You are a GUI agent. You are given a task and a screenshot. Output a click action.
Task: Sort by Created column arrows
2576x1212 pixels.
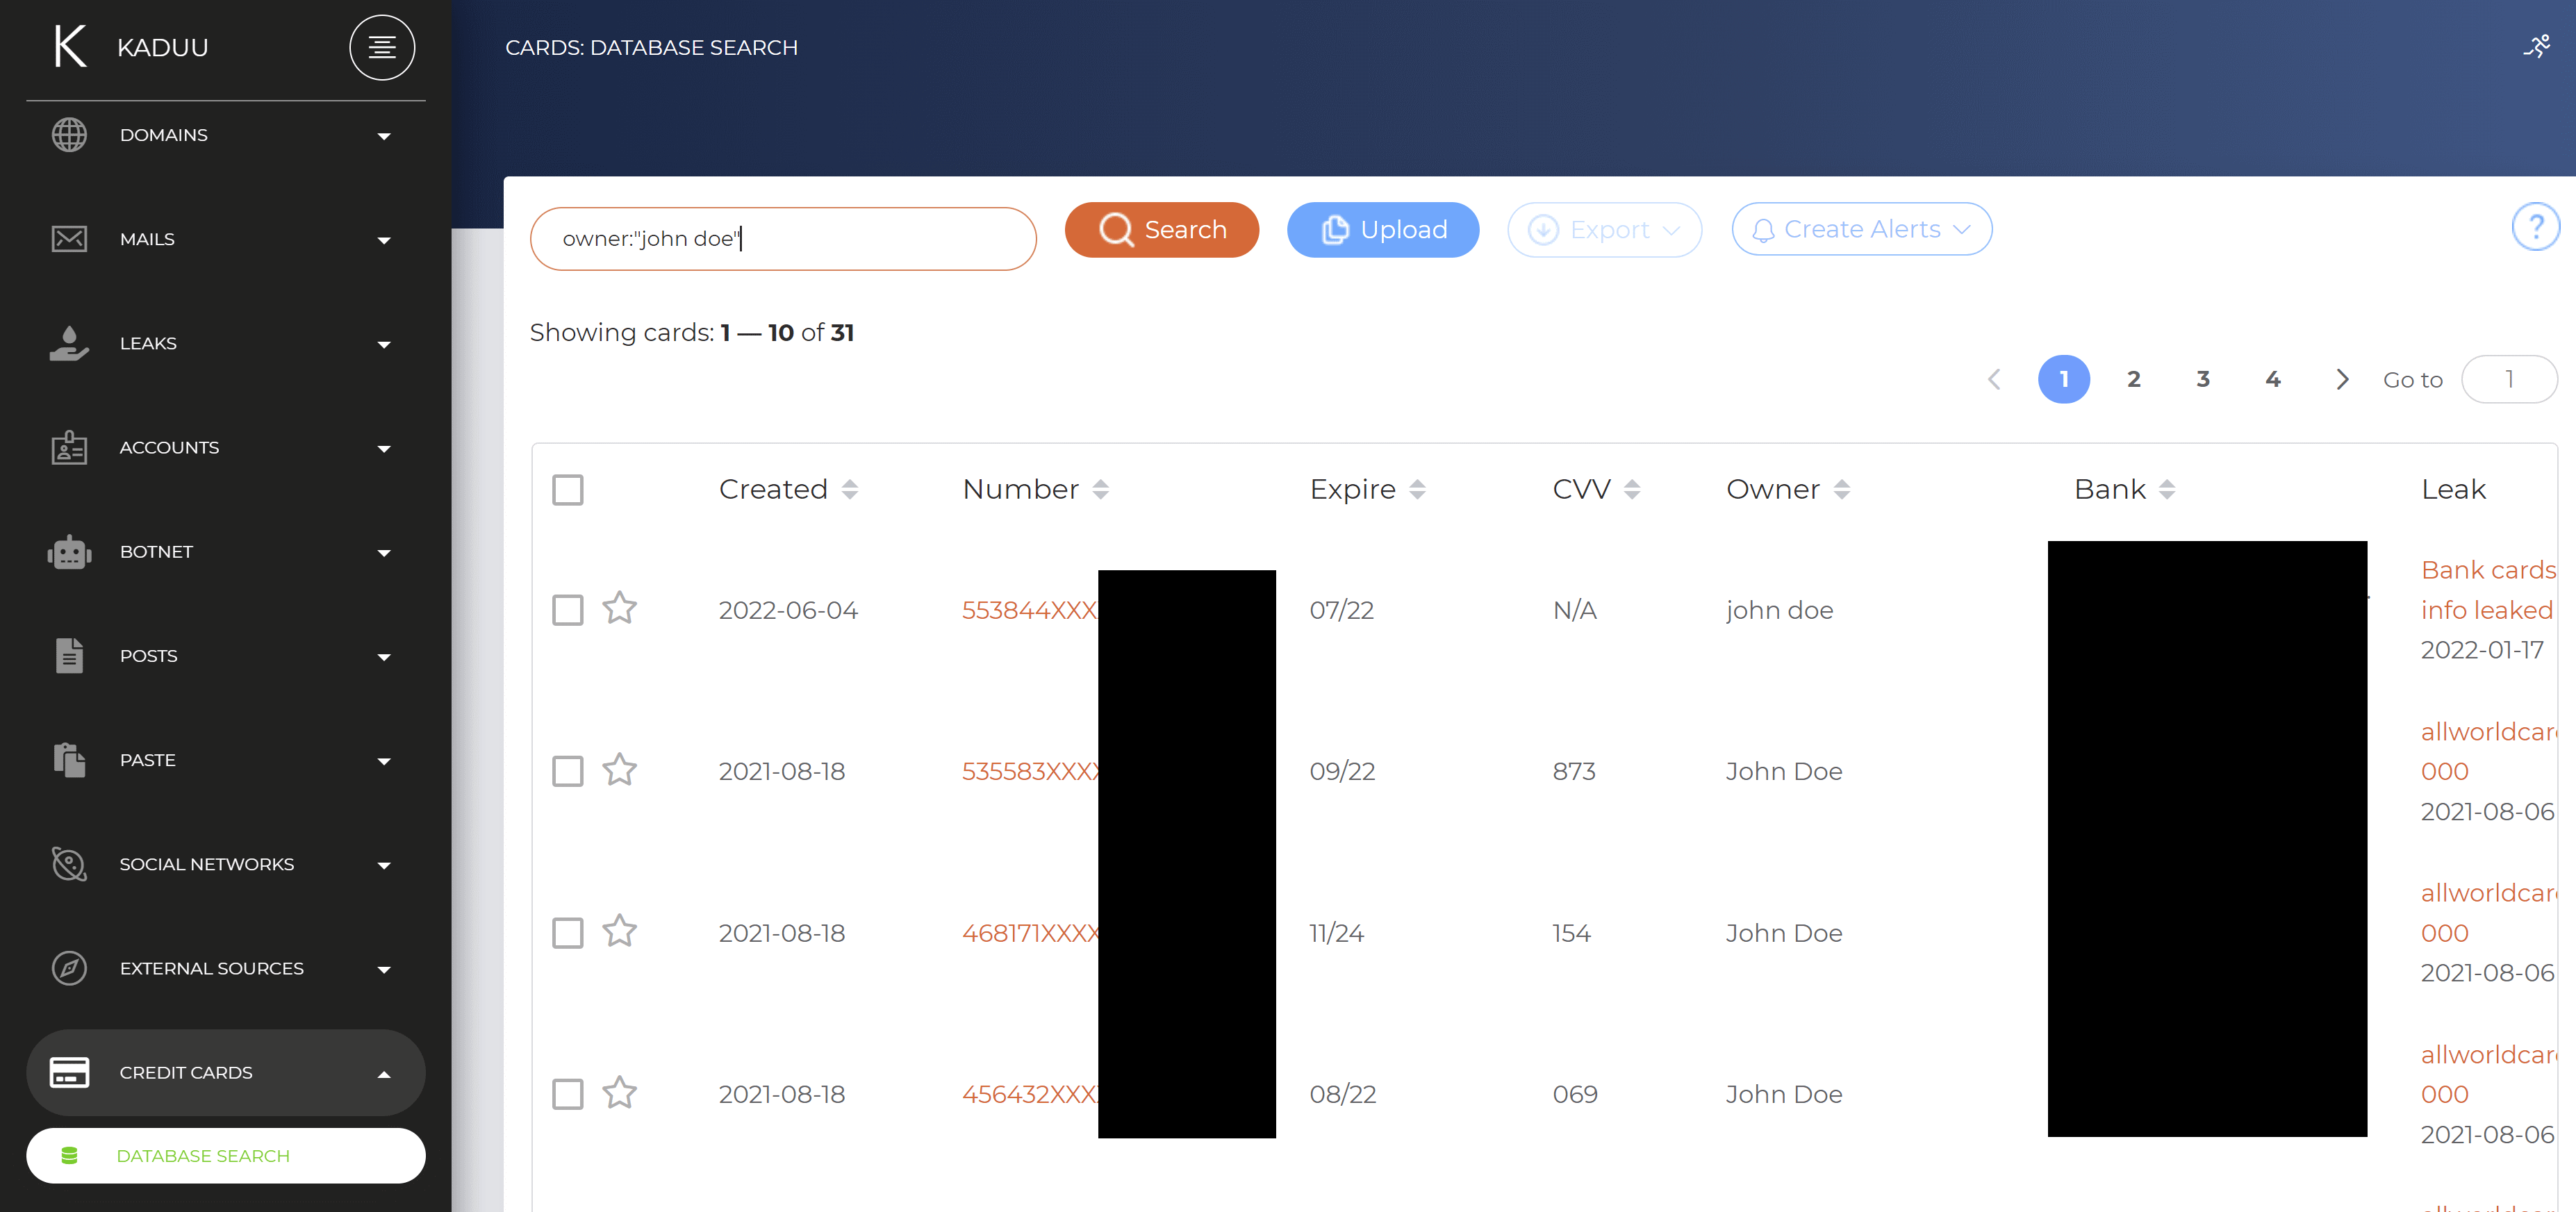(x=849, y=490)
